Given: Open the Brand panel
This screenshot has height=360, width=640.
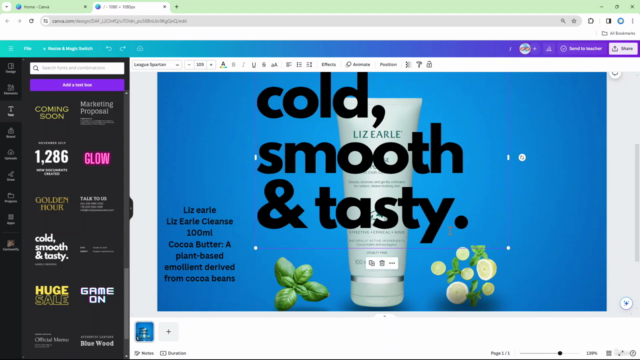Looking at the screenshot, I should point(11,133).
